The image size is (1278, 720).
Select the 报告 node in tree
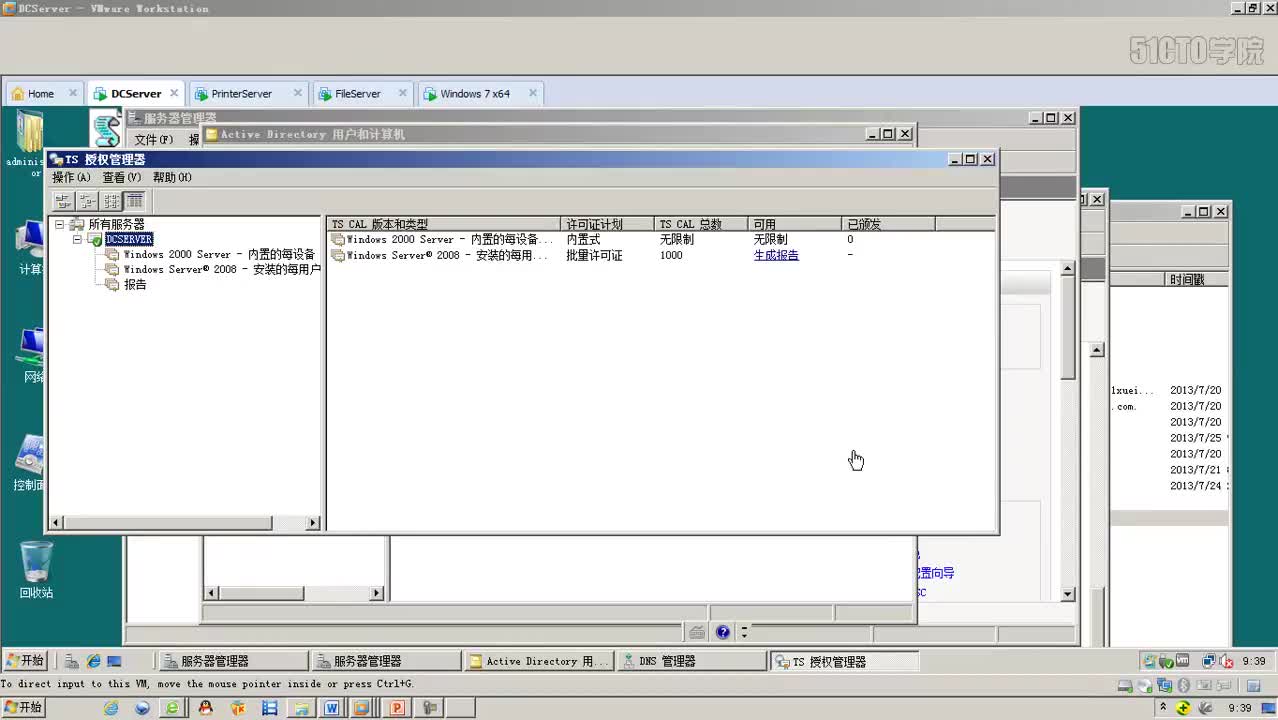coord(135,284)
